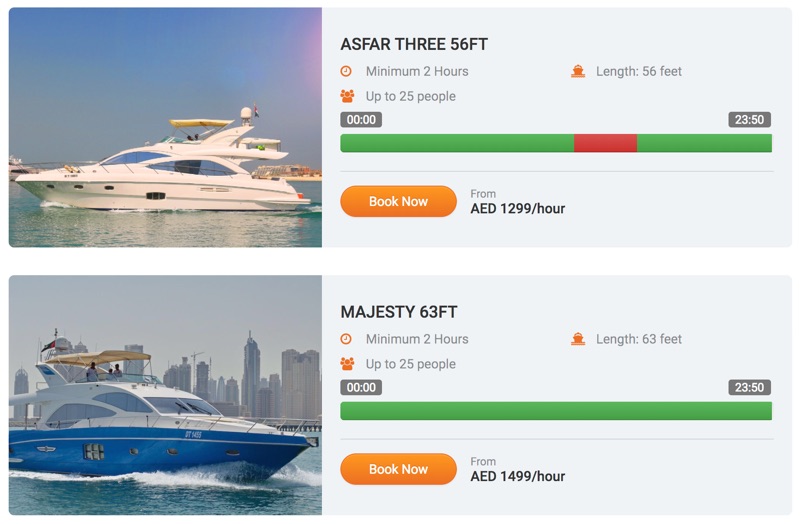Click the people icon on Majesty 63FT listing
The height and width of the screenshot is (524, 800).
pyautogui.click(x=347, y=364)
